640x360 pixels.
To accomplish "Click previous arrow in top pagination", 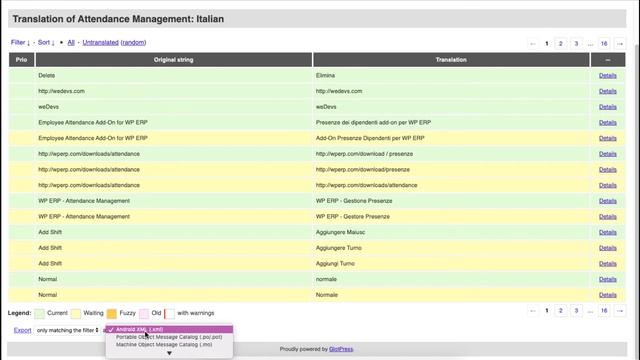I will pyautogui.click(x=533, y=44).
